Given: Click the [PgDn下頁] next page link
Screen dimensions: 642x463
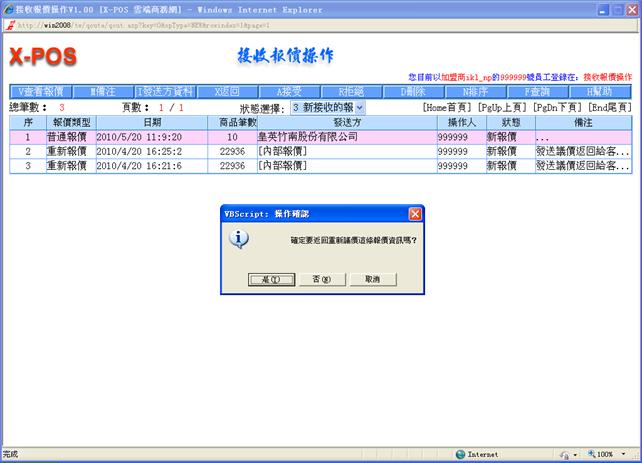Looking at the screenshot, I should click(558, 107).
